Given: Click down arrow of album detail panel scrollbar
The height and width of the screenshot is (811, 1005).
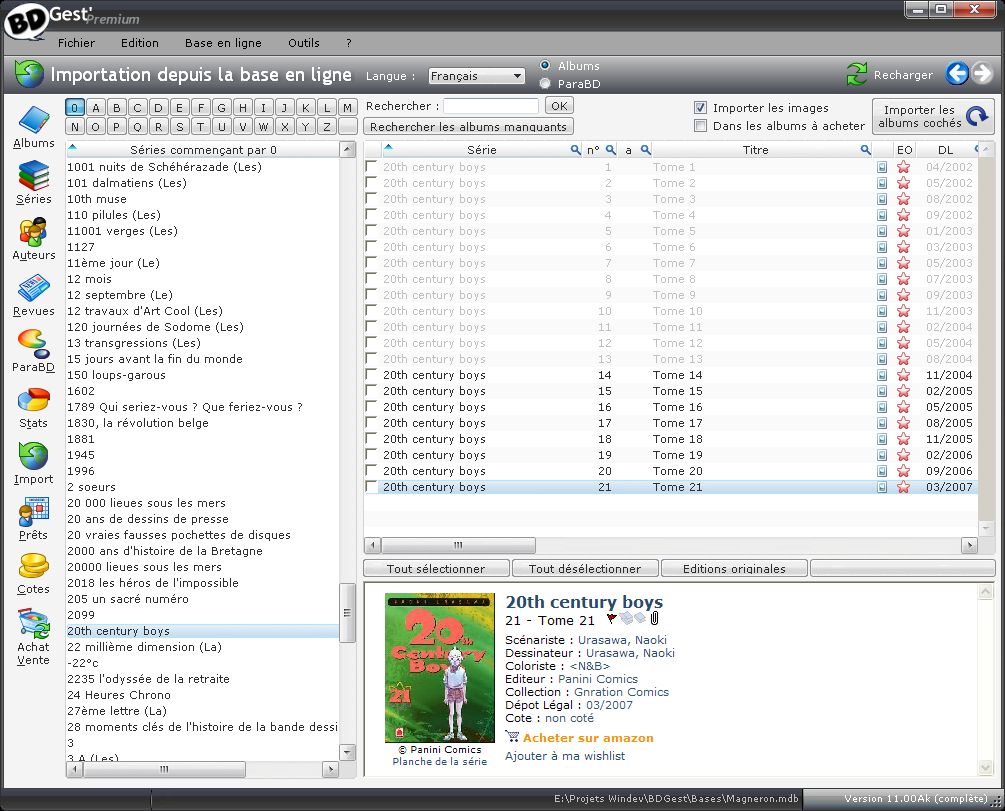Looking at the screenshot, I should [x=986, y=767].
